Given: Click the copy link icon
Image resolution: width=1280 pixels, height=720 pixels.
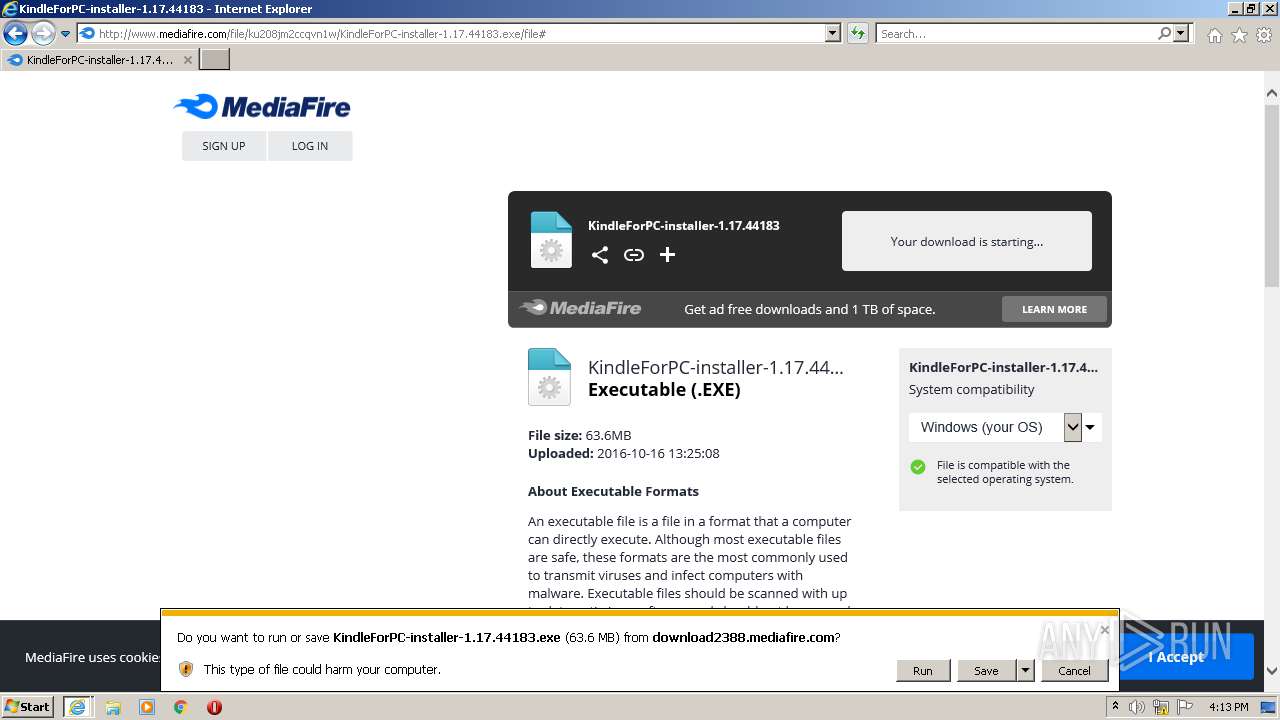Looking at the screenshot, I should coord(634,255).
